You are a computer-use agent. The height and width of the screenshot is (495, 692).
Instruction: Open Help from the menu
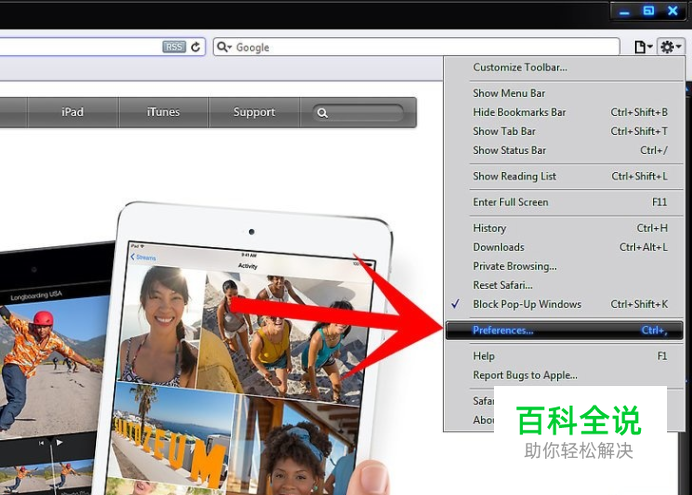pyautogui.click(x=564, y=356)
